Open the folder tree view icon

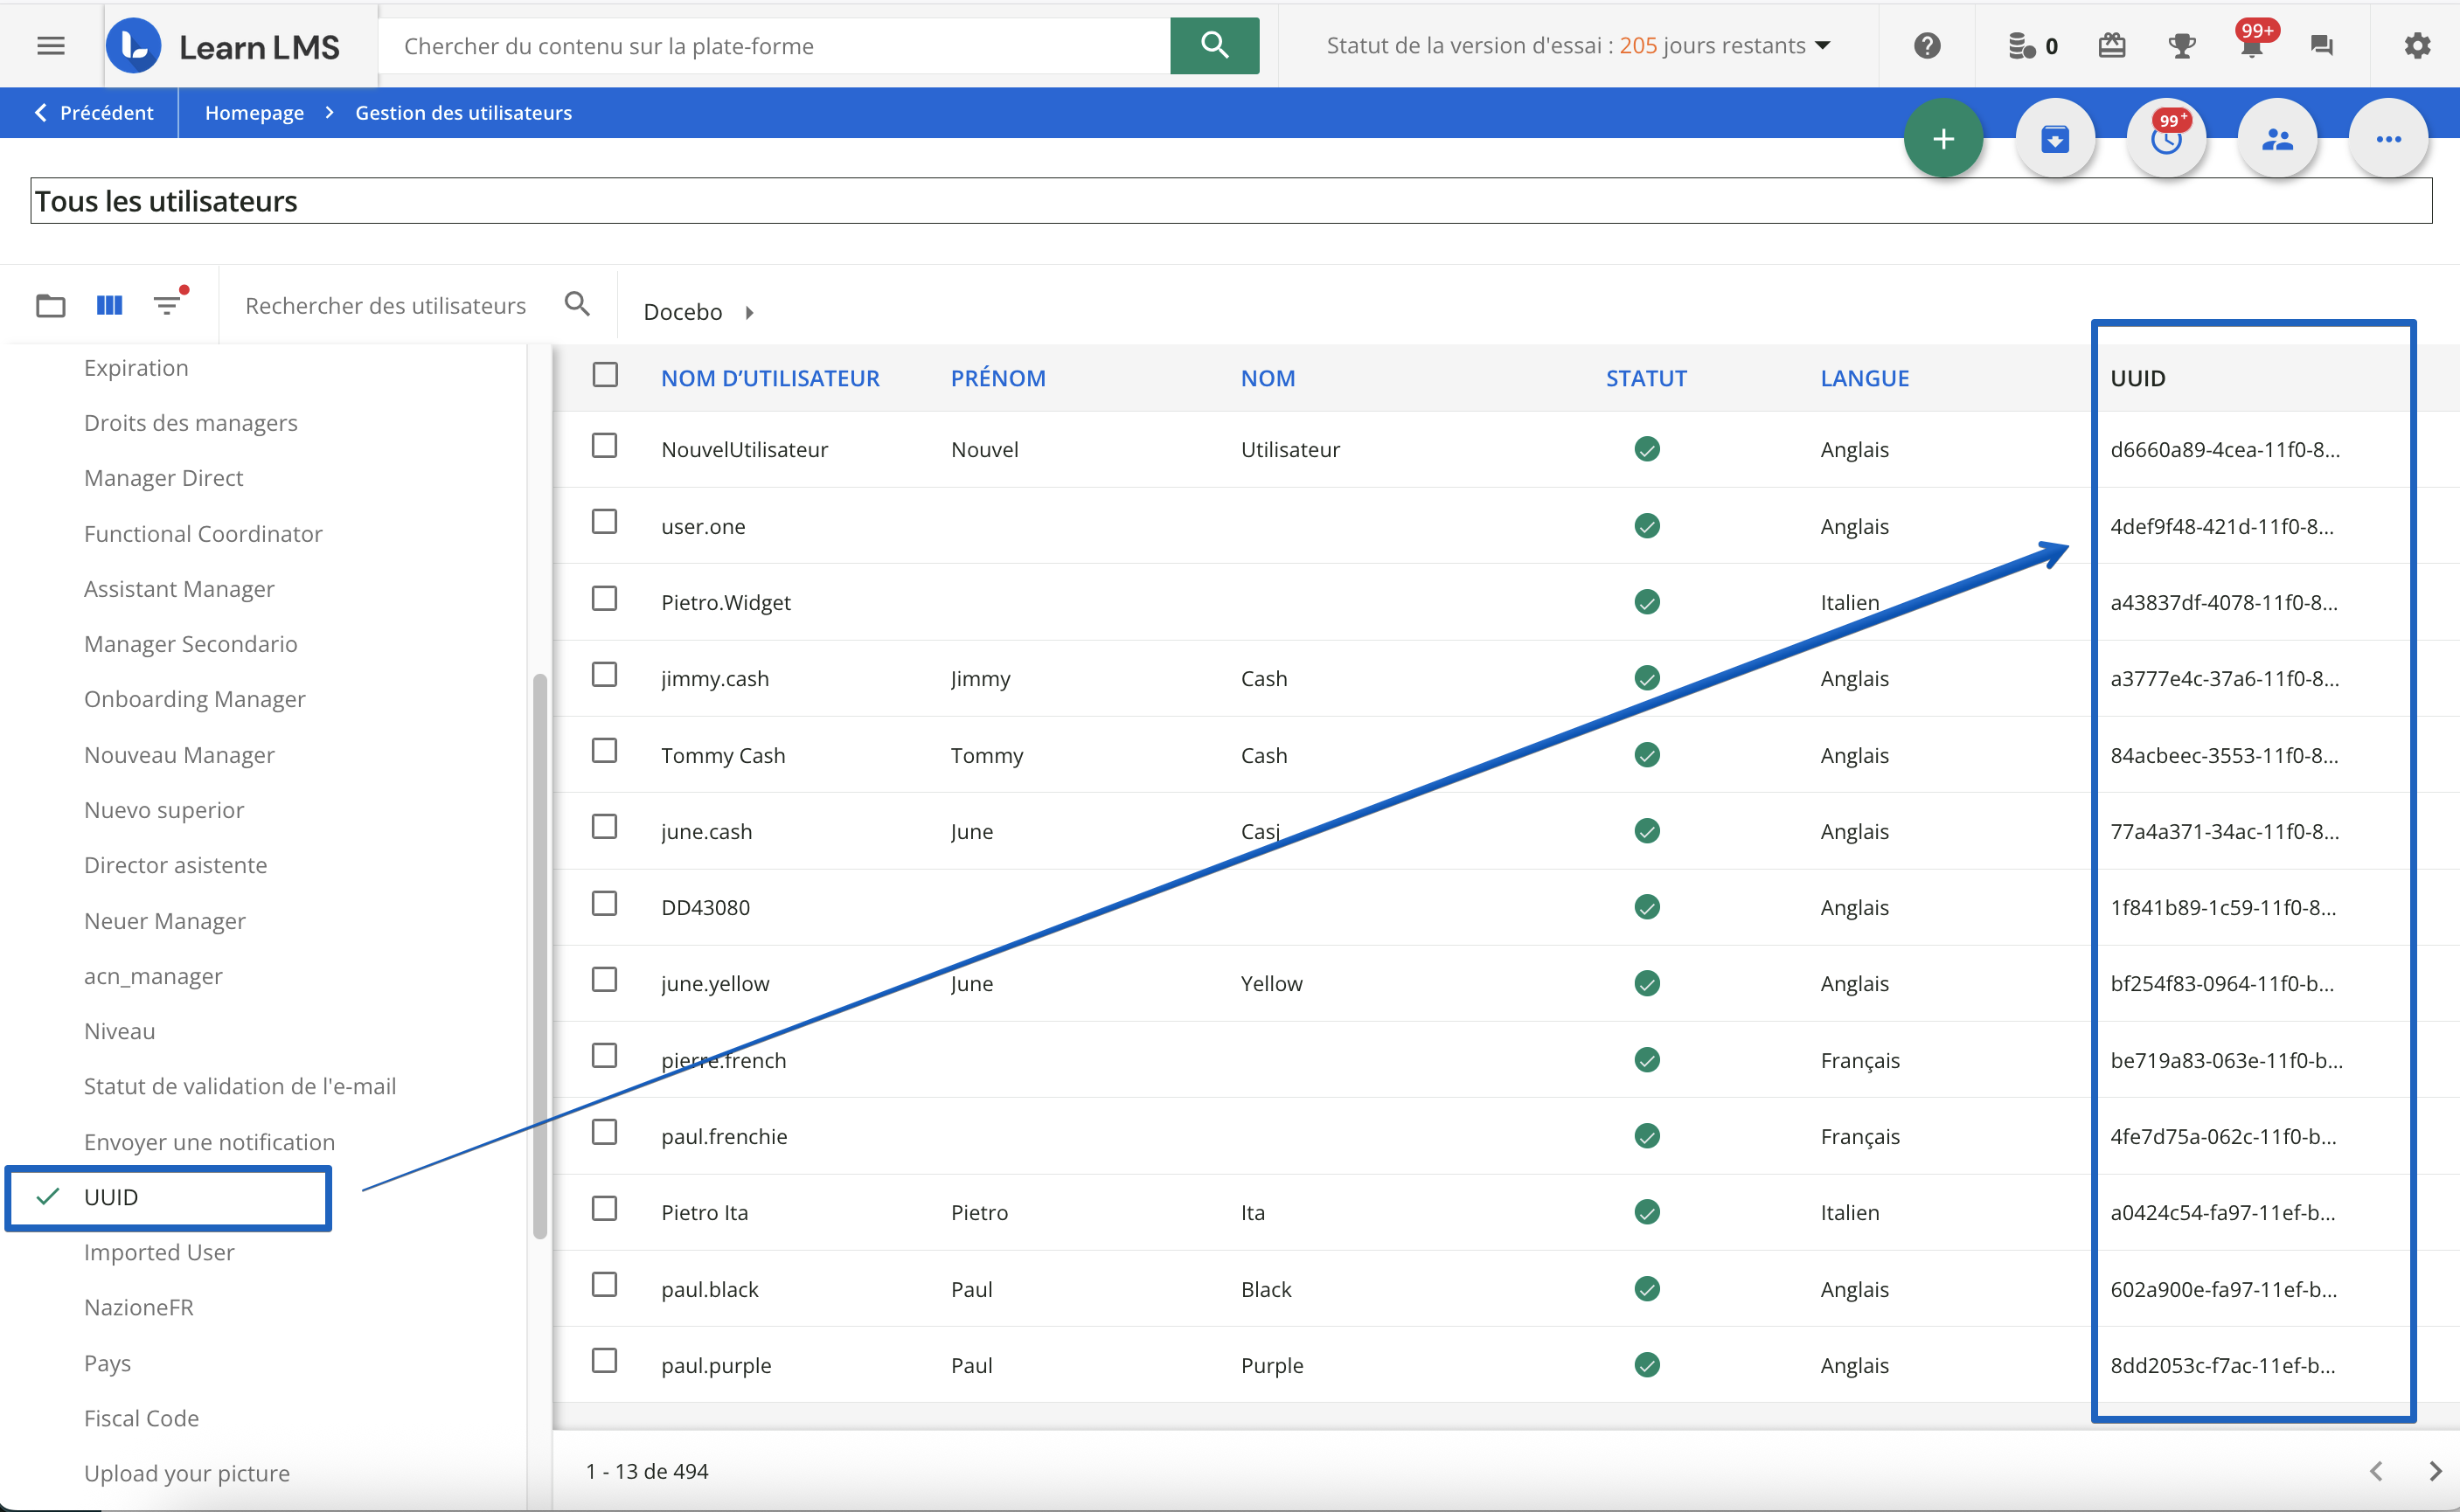pos(50,305)
